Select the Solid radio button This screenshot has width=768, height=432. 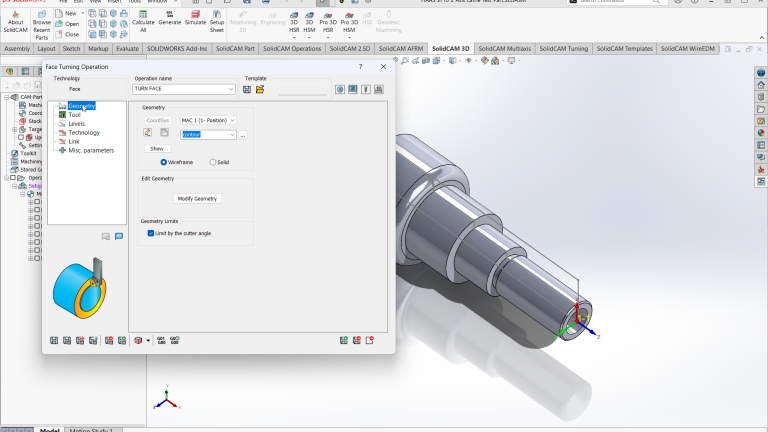[x=213, y=162]
